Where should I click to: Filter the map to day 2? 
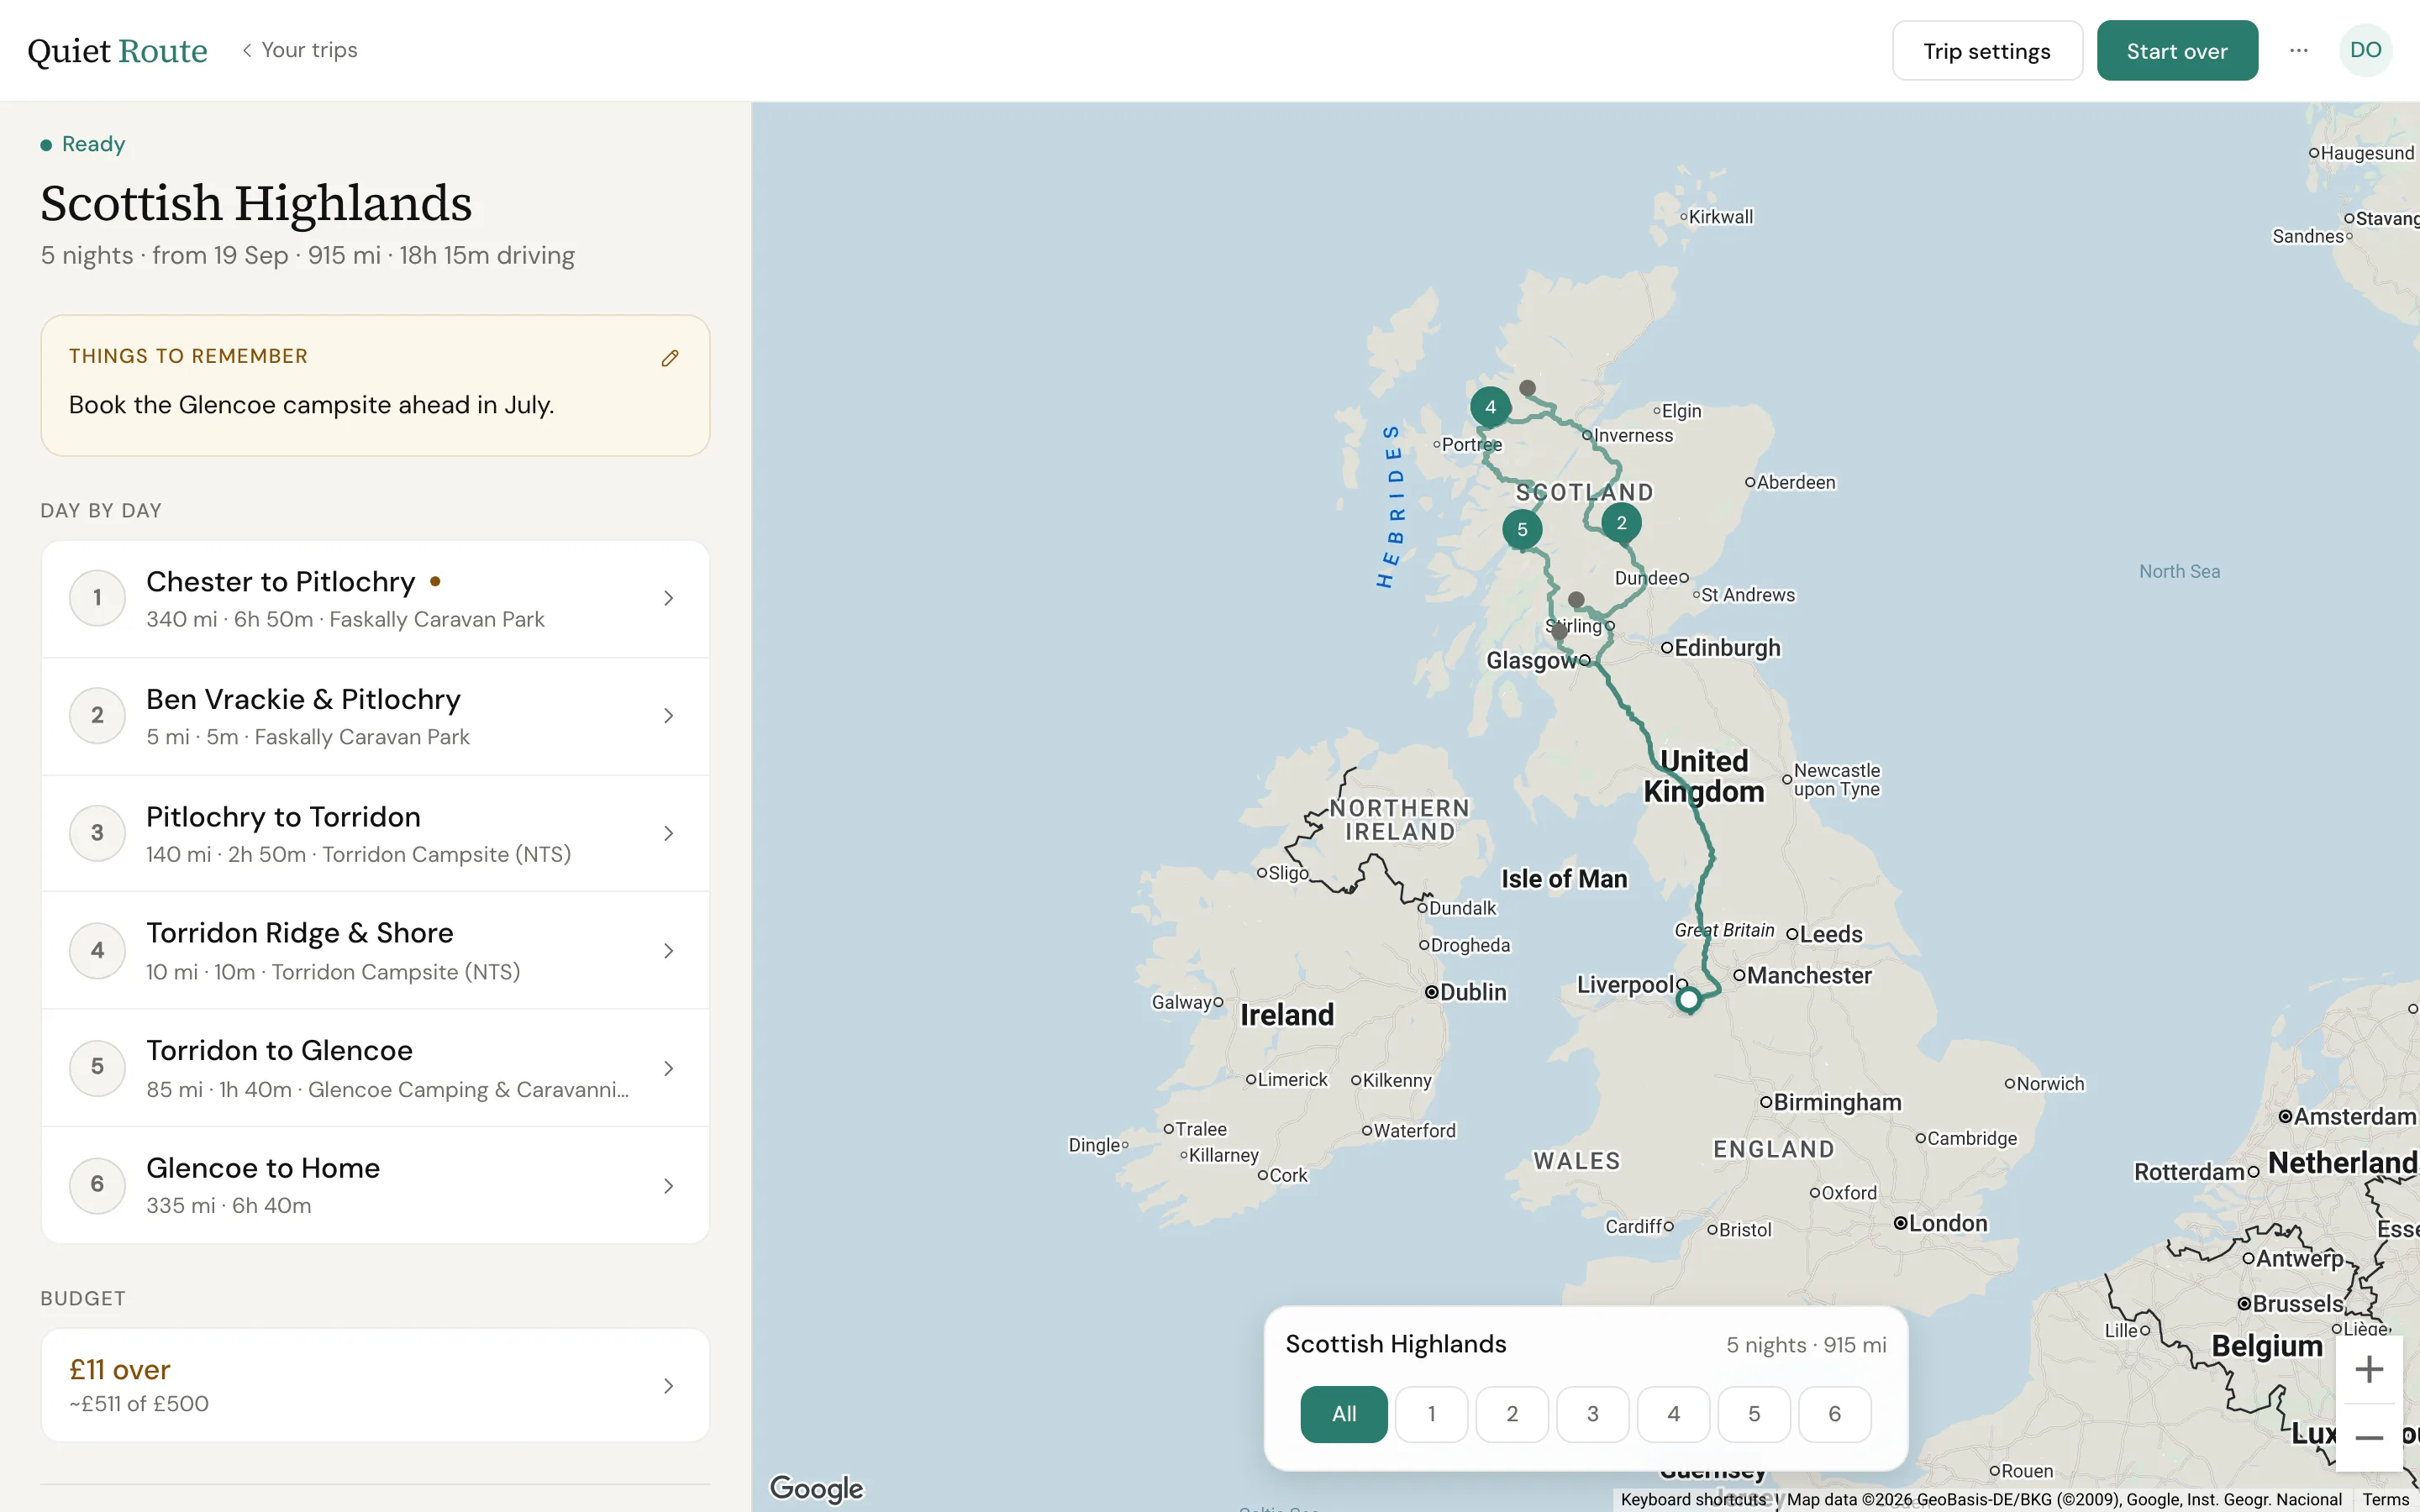tap(1512, 1414)
